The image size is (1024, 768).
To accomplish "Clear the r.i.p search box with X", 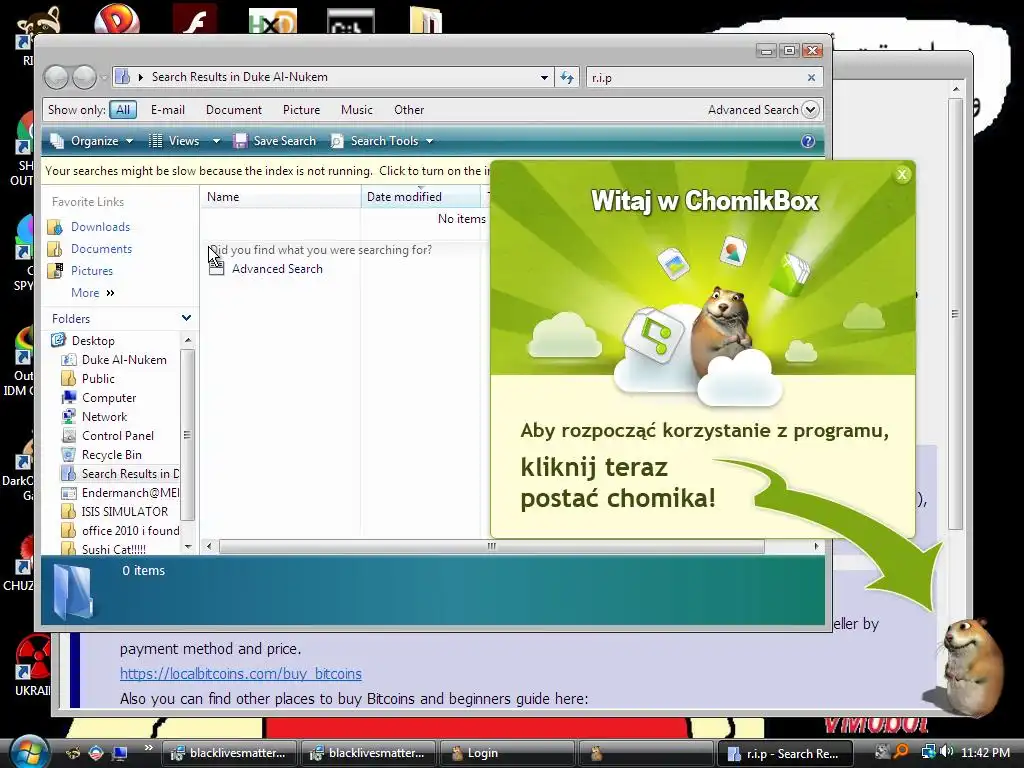I will coord(811,77).
